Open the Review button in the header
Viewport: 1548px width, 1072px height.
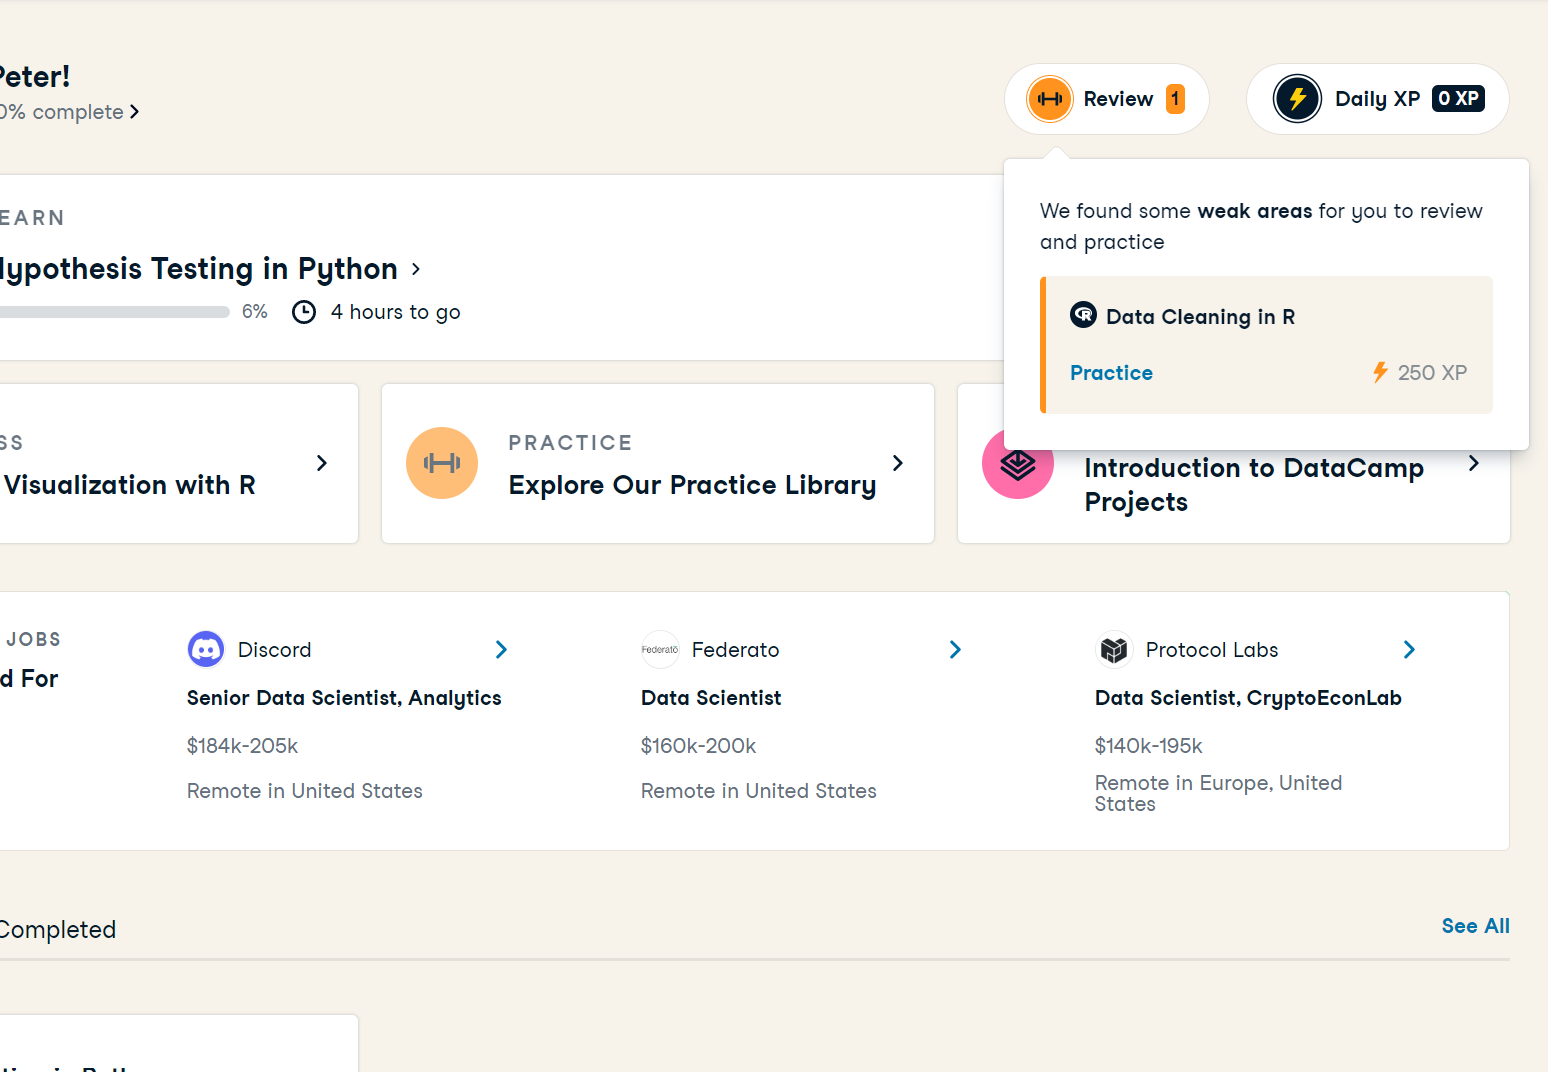click(1107, 99)
